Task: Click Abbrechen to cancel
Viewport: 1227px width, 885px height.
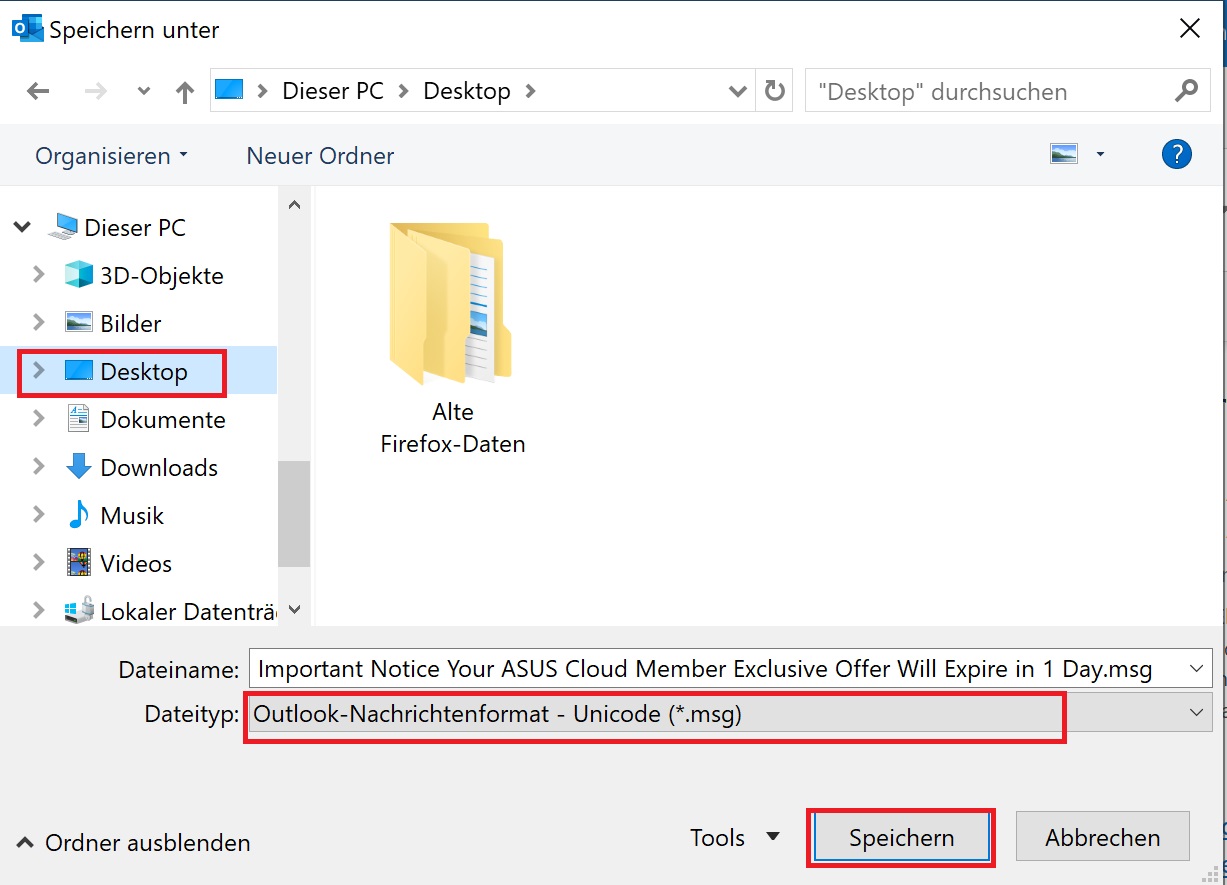Action: click(x=1103, y=838)
